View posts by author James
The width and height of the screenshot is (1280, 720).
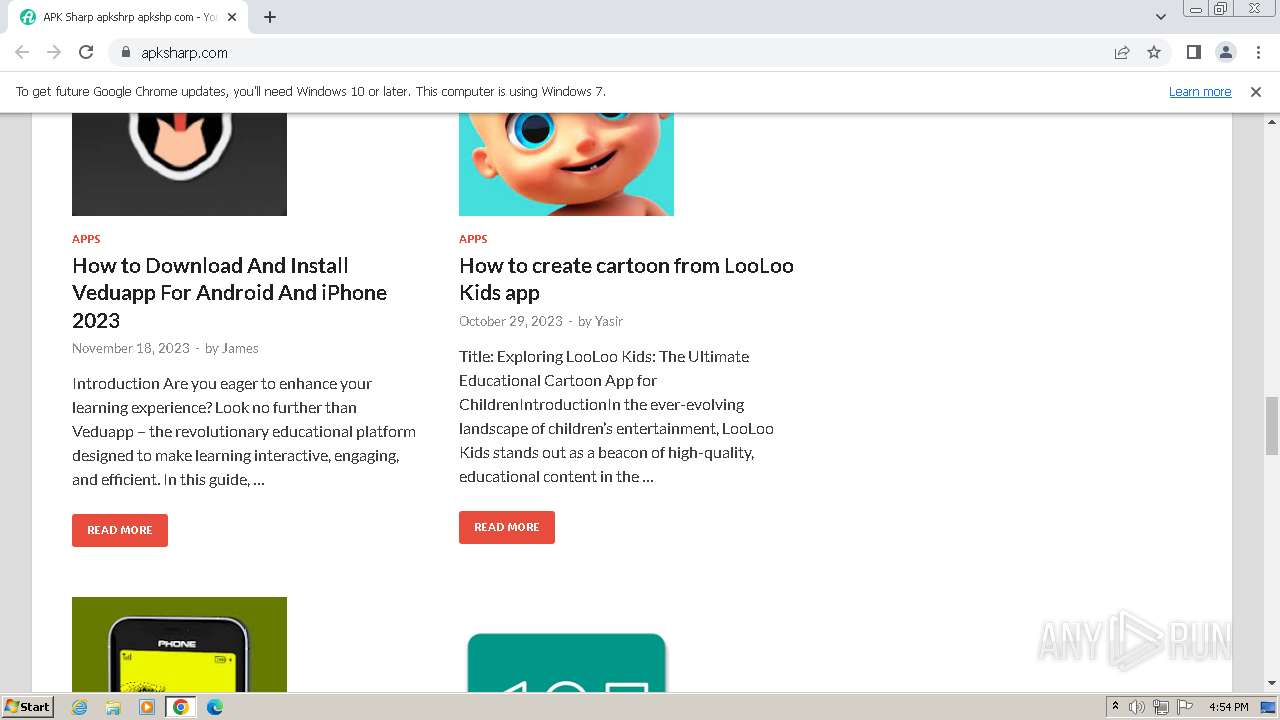240,348
